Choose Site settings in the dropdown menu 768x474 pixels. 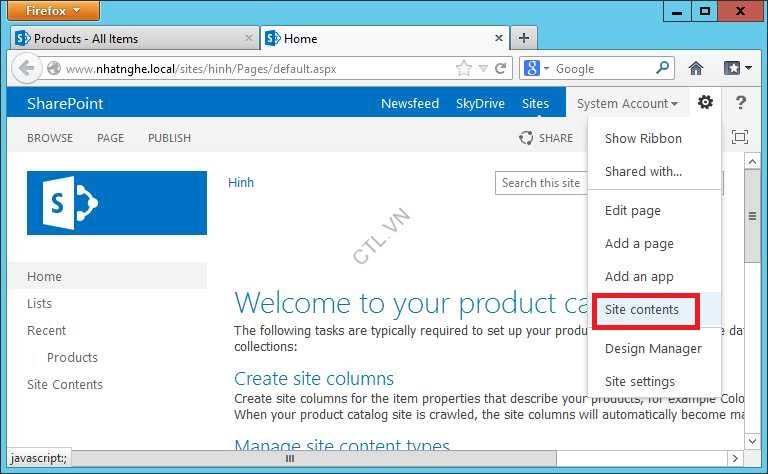(640, 381)
